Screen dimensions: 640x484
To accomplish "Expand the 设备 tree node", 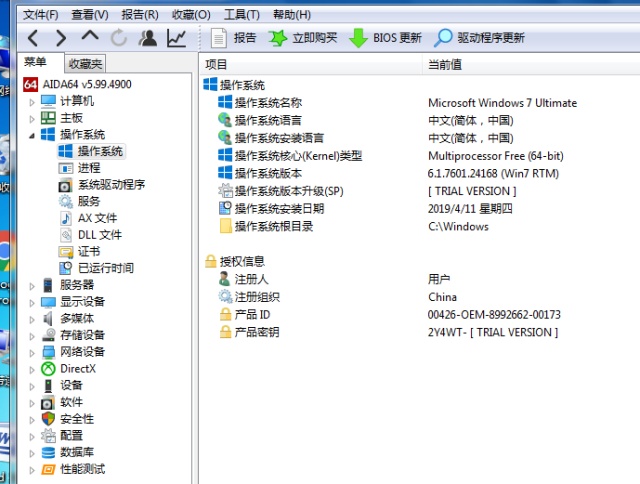I will click(32, 386).
